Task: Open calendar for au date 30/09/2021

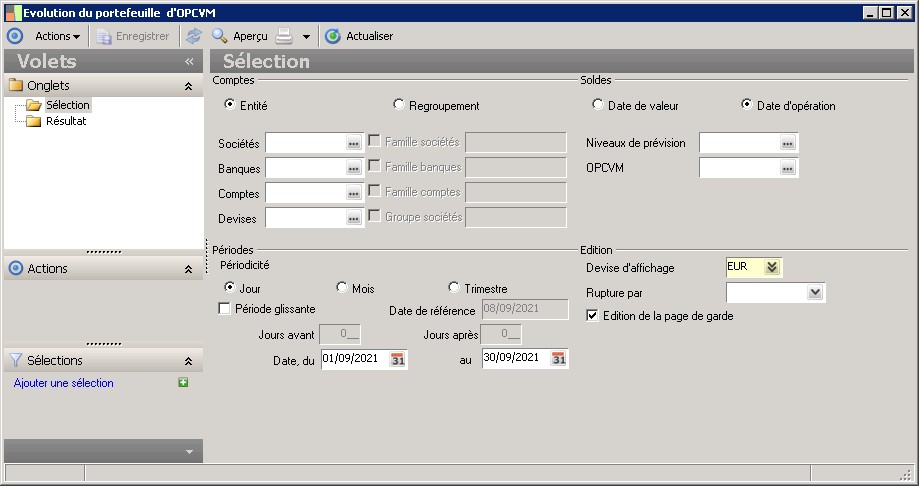Action: [x=559, y=359]
